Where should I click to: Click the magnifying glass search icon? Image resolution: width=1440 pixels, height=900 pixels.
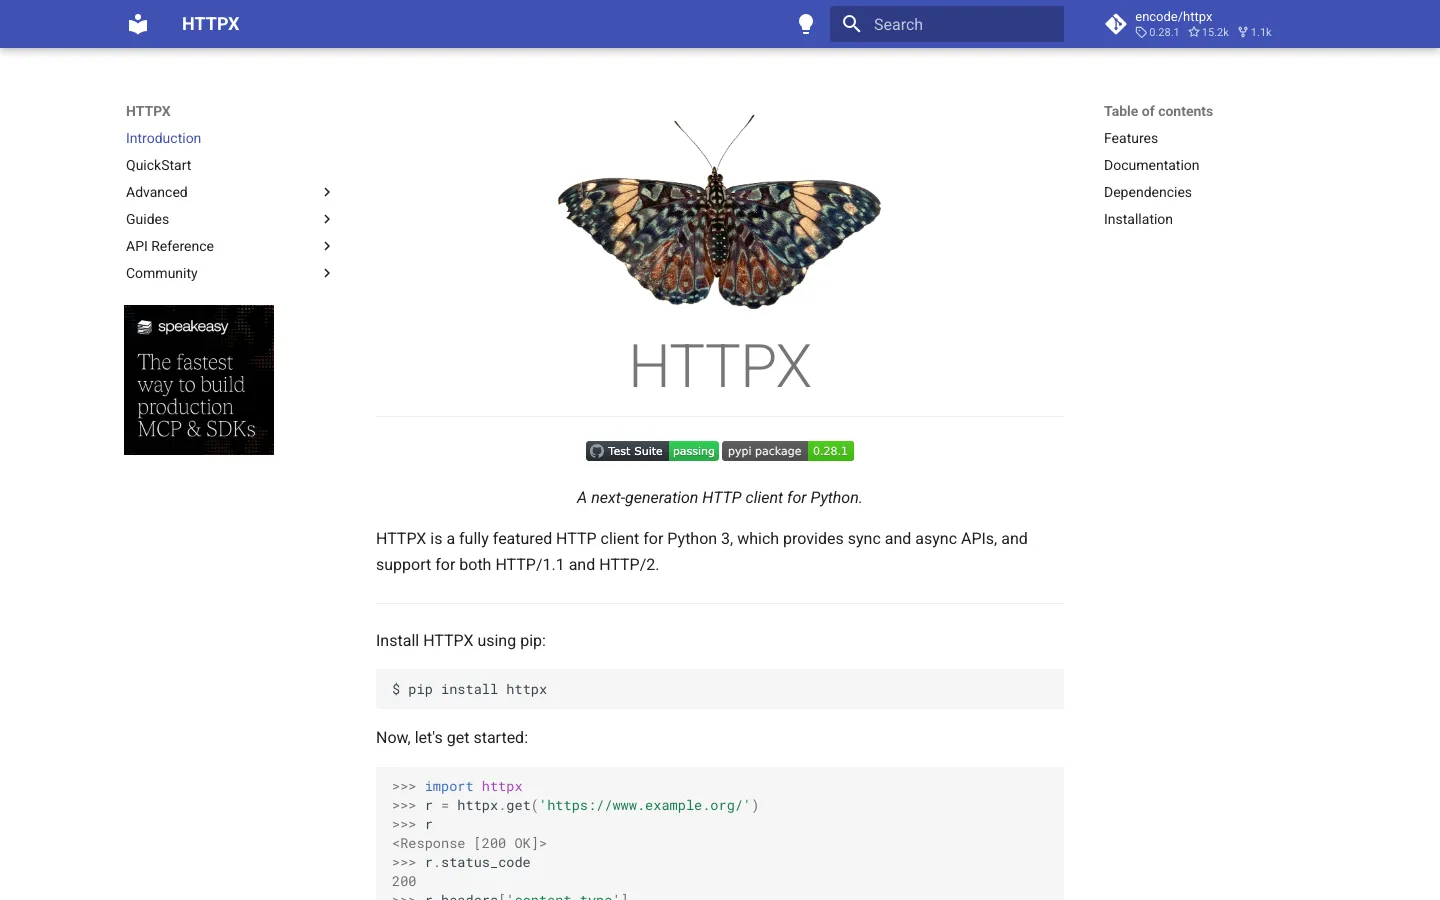point(851,24)
